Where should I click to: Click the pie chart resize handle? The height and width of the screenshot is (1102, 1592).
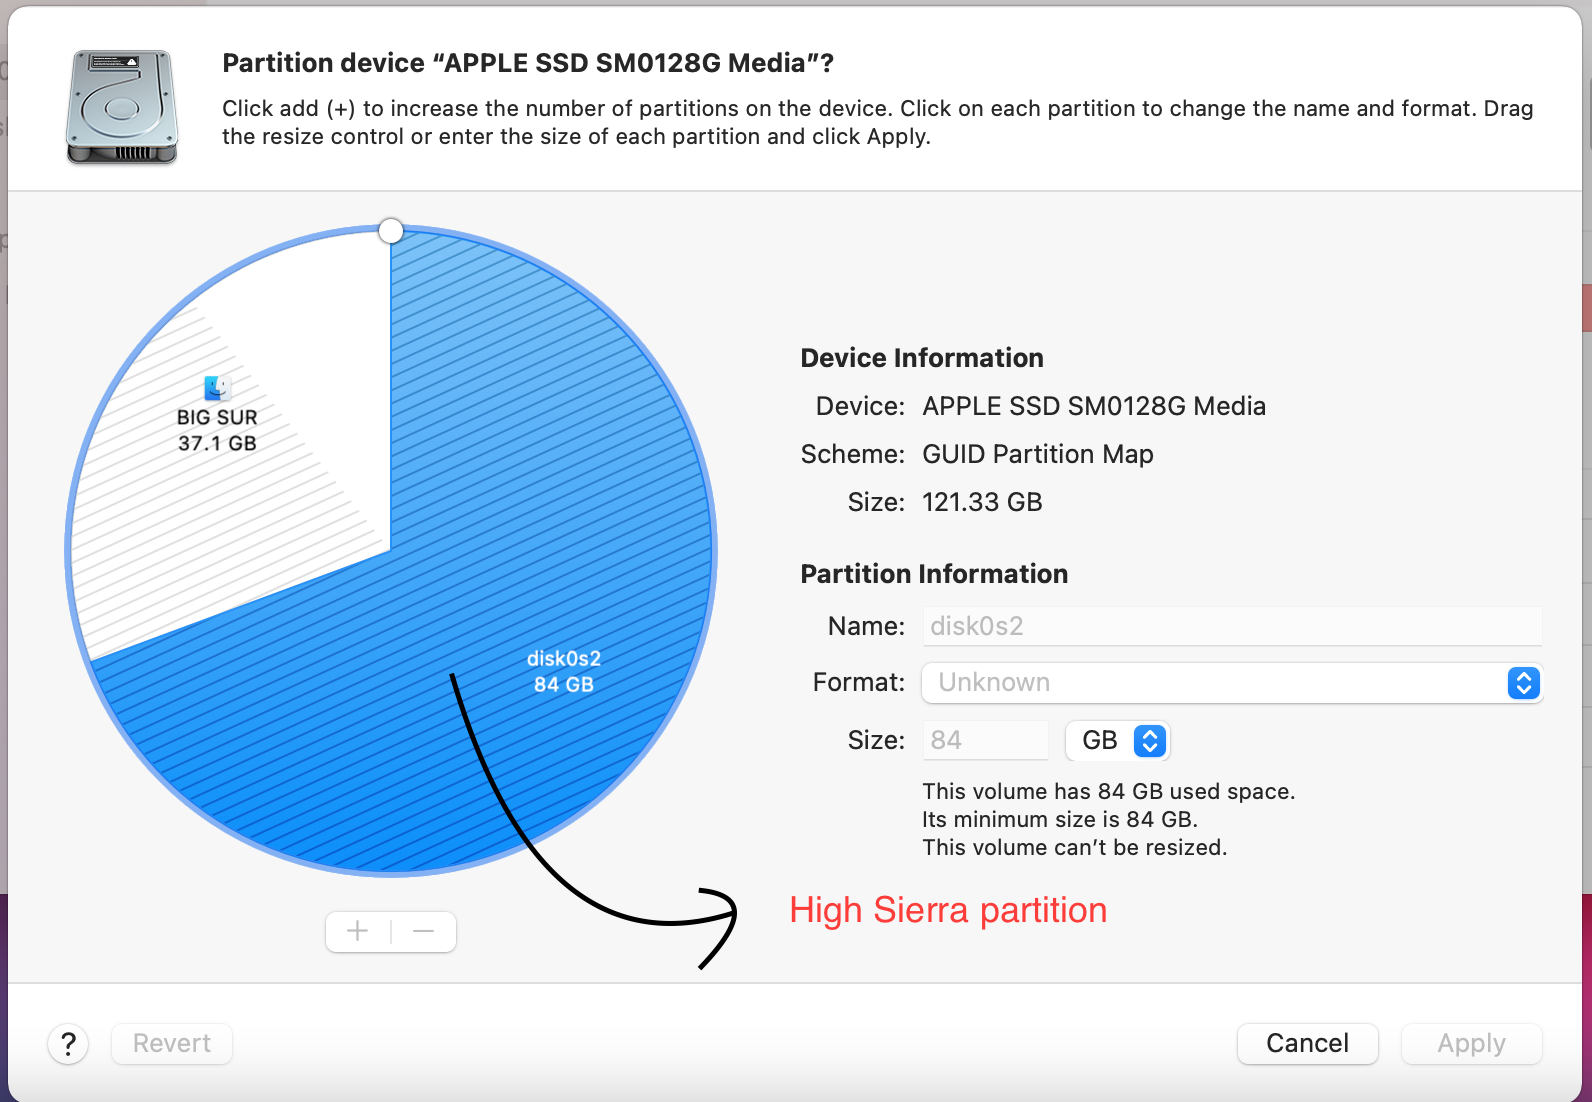click(x=391, y=232)
